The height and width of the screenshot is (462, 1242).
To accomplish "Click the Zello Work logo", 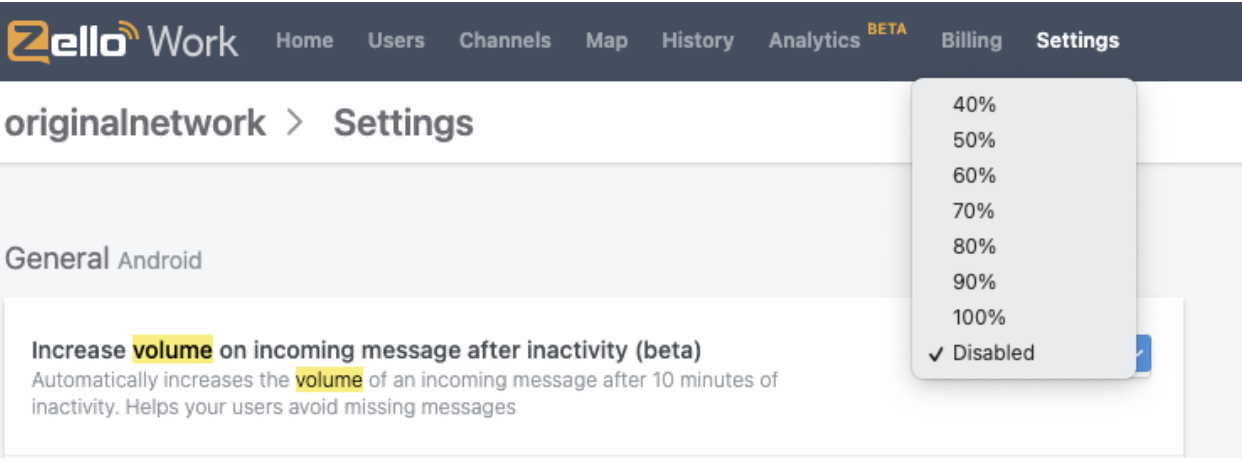I will click(x=122, y=41).
